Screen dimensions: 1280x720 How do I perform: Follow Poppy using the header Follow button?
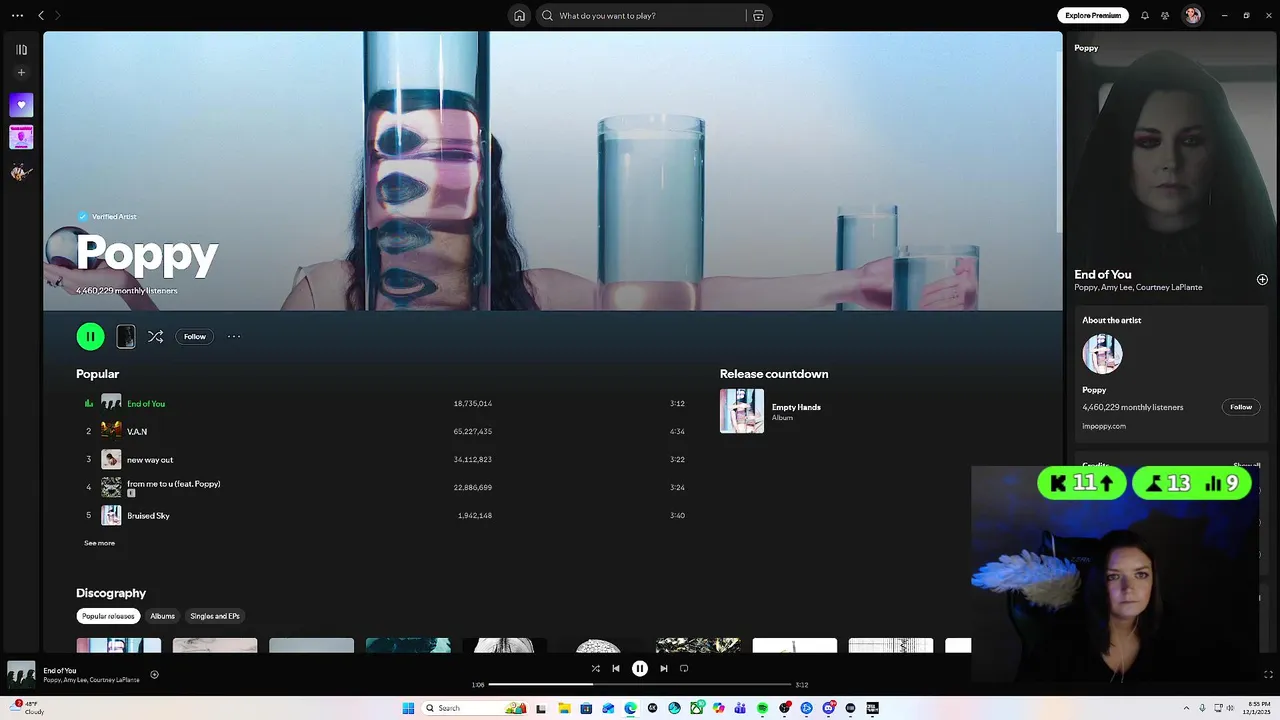point(195,337)
